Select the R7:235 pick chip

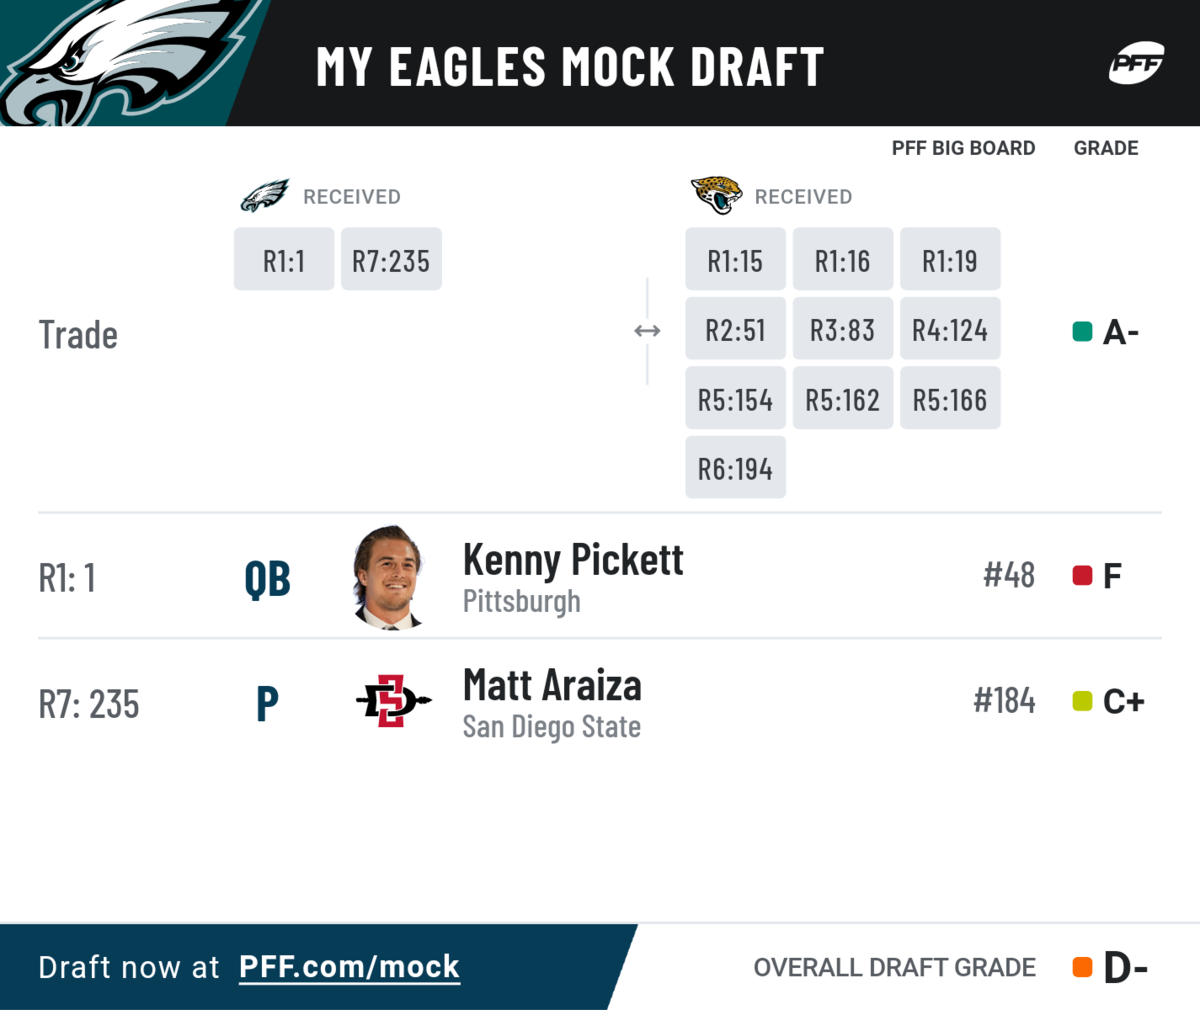(x=391, y=259)
